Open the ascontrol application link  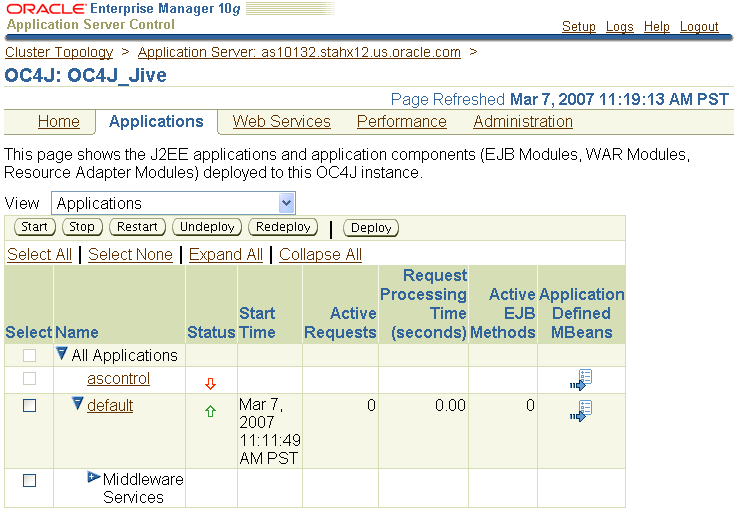point(118,379)
